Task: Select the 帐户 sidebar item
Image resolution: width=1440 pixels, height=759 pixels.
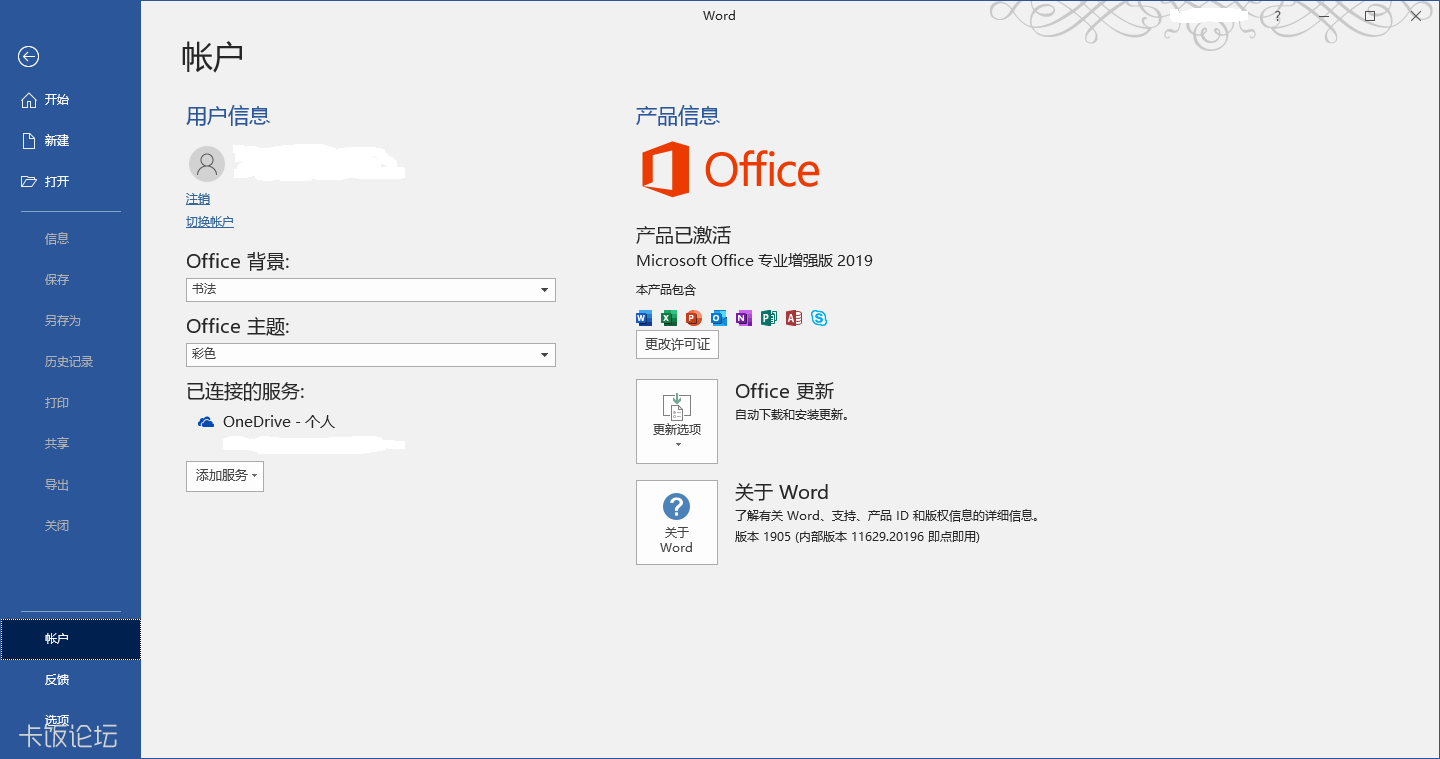Action: pyautogui.click(x=70, y=639)
